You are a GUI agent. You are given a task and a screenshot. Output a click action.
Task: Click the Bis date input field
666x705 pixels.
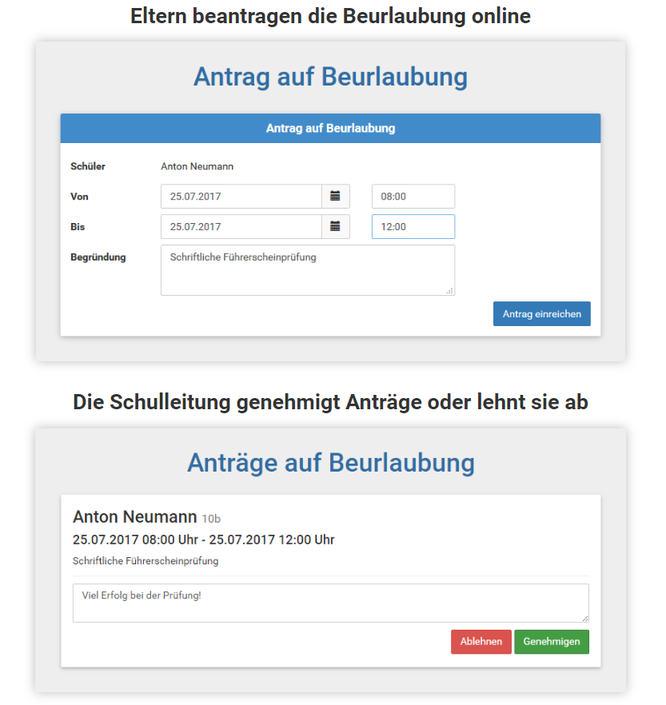click(x=241, y=227)
